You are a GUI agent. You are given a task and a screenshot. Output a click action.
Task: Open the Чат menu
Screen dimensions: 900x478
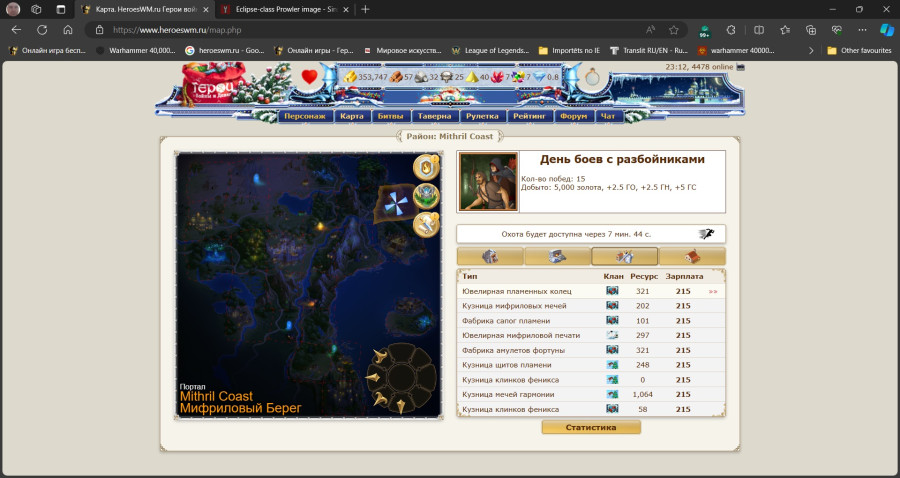[x=608, y=116]
